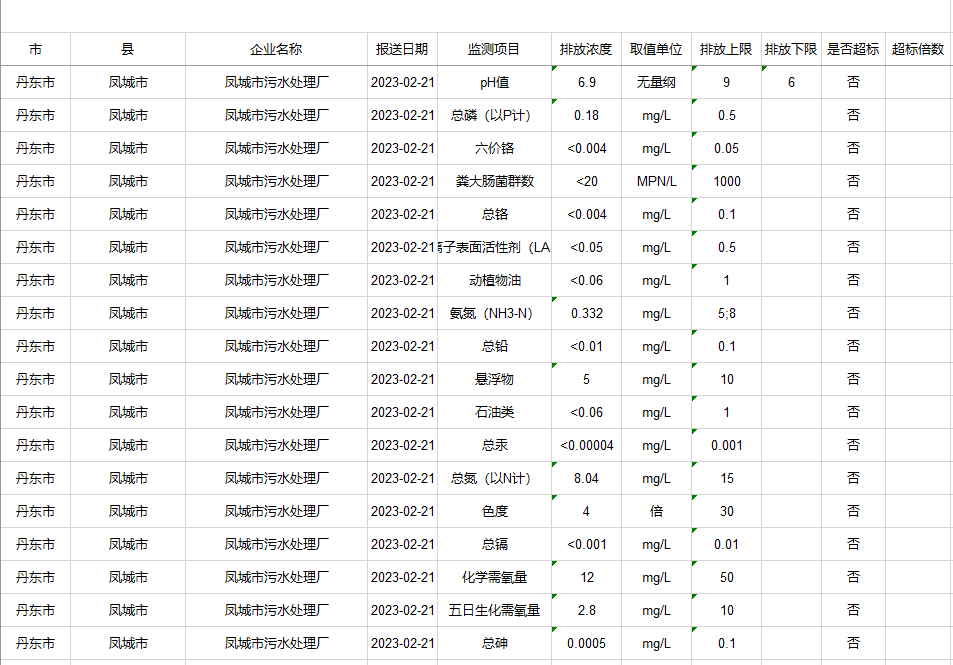Click the 色度 cell
953x665 pixels.
click(x=494, y=511)
